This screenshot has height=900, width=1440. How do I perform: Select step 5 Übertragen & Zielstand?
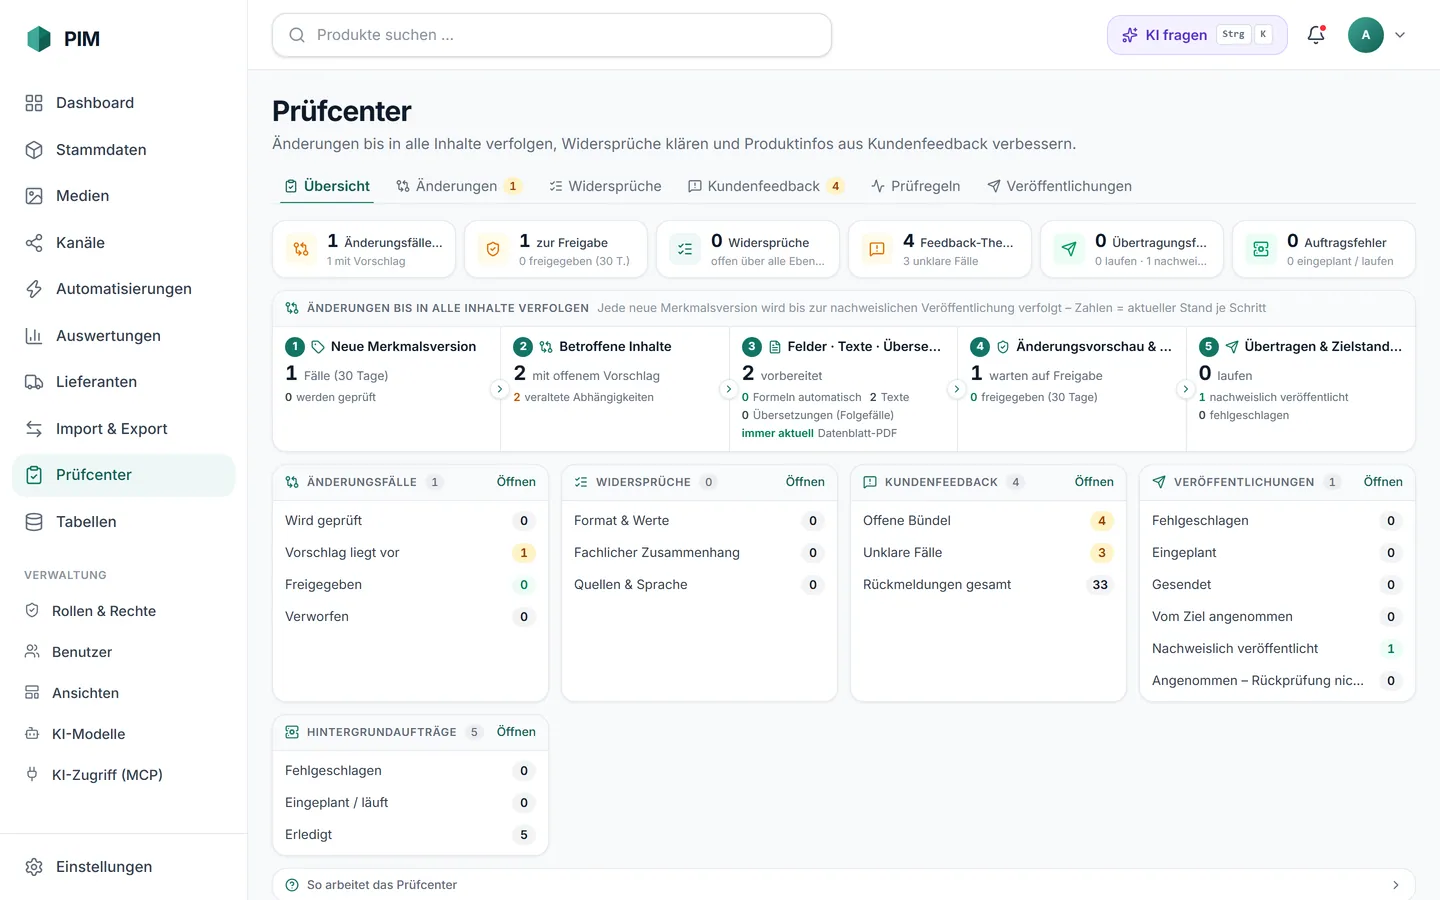pos(1301,389)
